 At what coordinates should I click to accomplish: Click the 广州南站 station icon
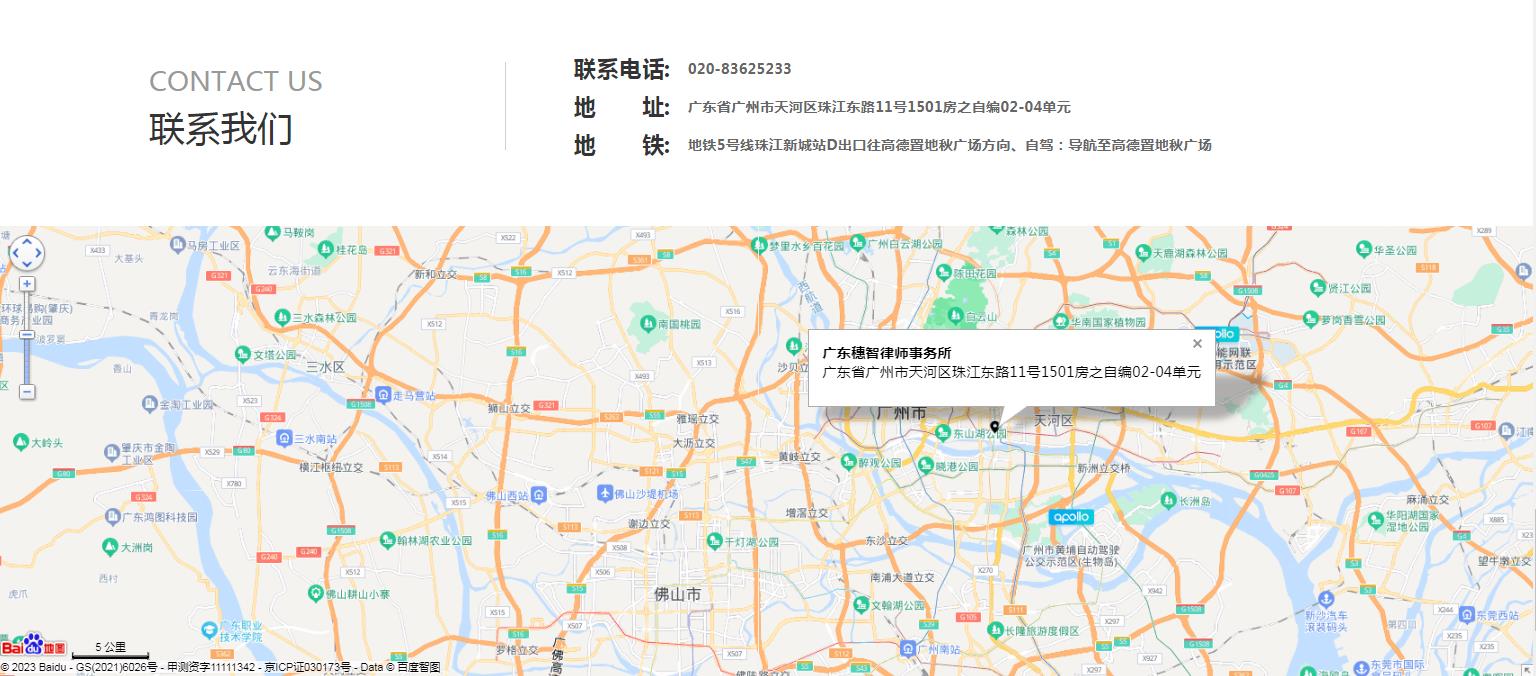(x=907, y=649)
